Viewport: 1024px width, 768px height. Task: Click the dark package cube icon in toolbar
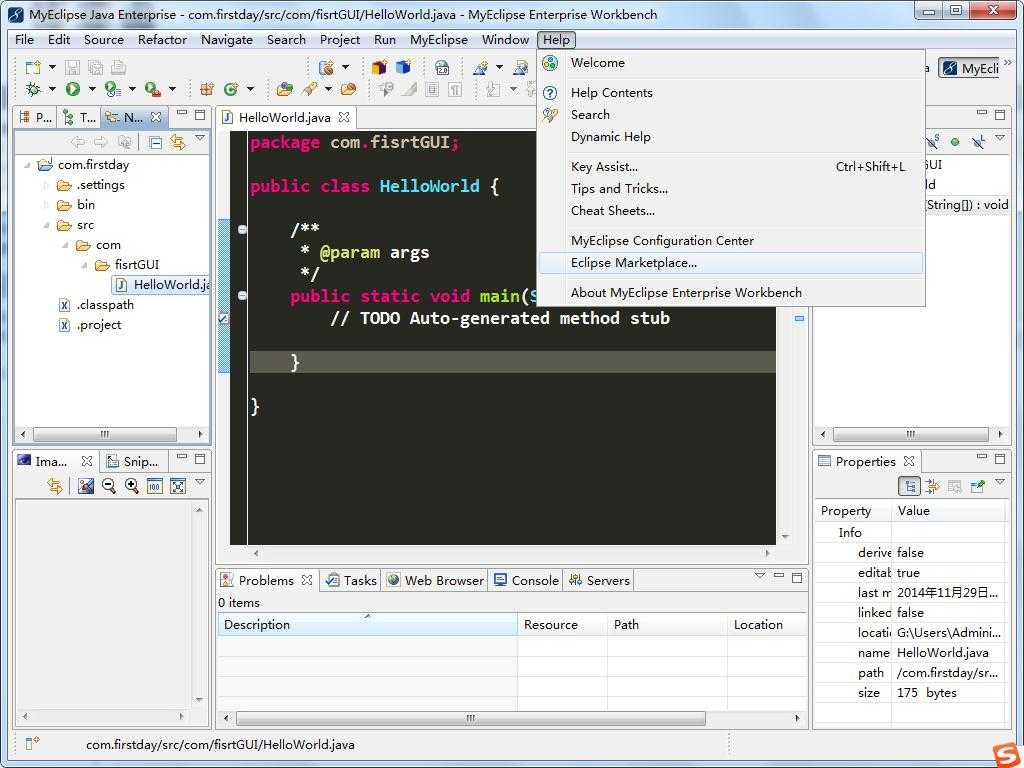[379, 67]
